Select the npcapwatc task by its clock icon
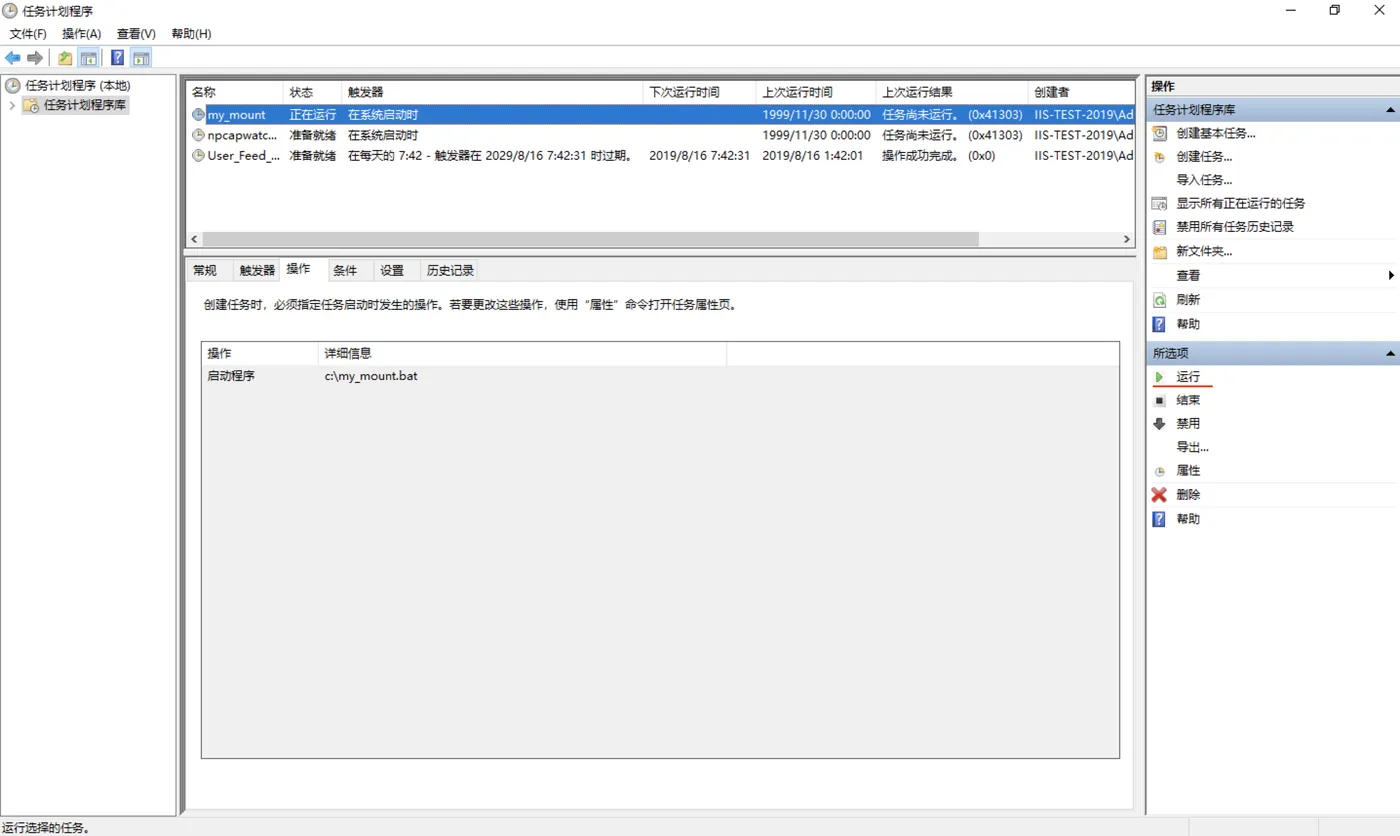Screen dimensions: 1400x836 [198, 135]
